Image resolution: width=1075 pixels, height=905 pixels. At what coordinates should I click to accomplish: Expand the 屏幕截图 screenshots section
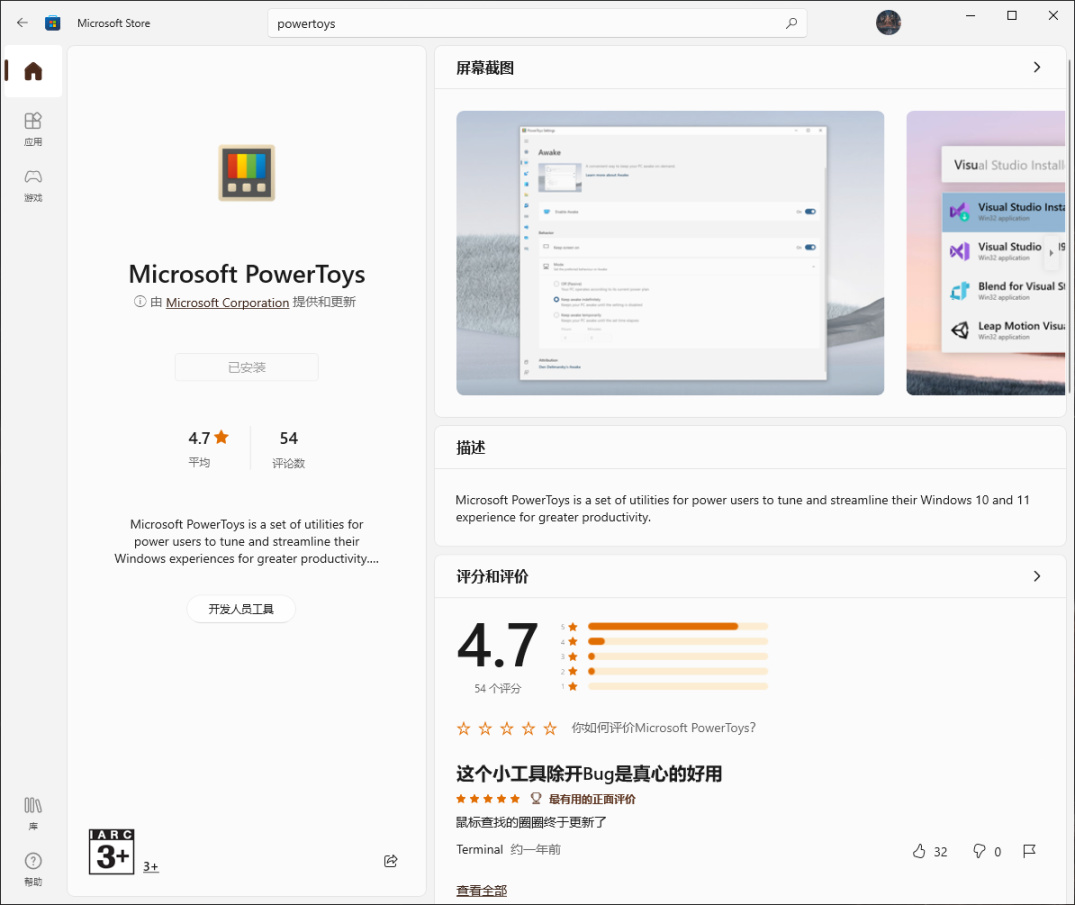click(1037, 67)
